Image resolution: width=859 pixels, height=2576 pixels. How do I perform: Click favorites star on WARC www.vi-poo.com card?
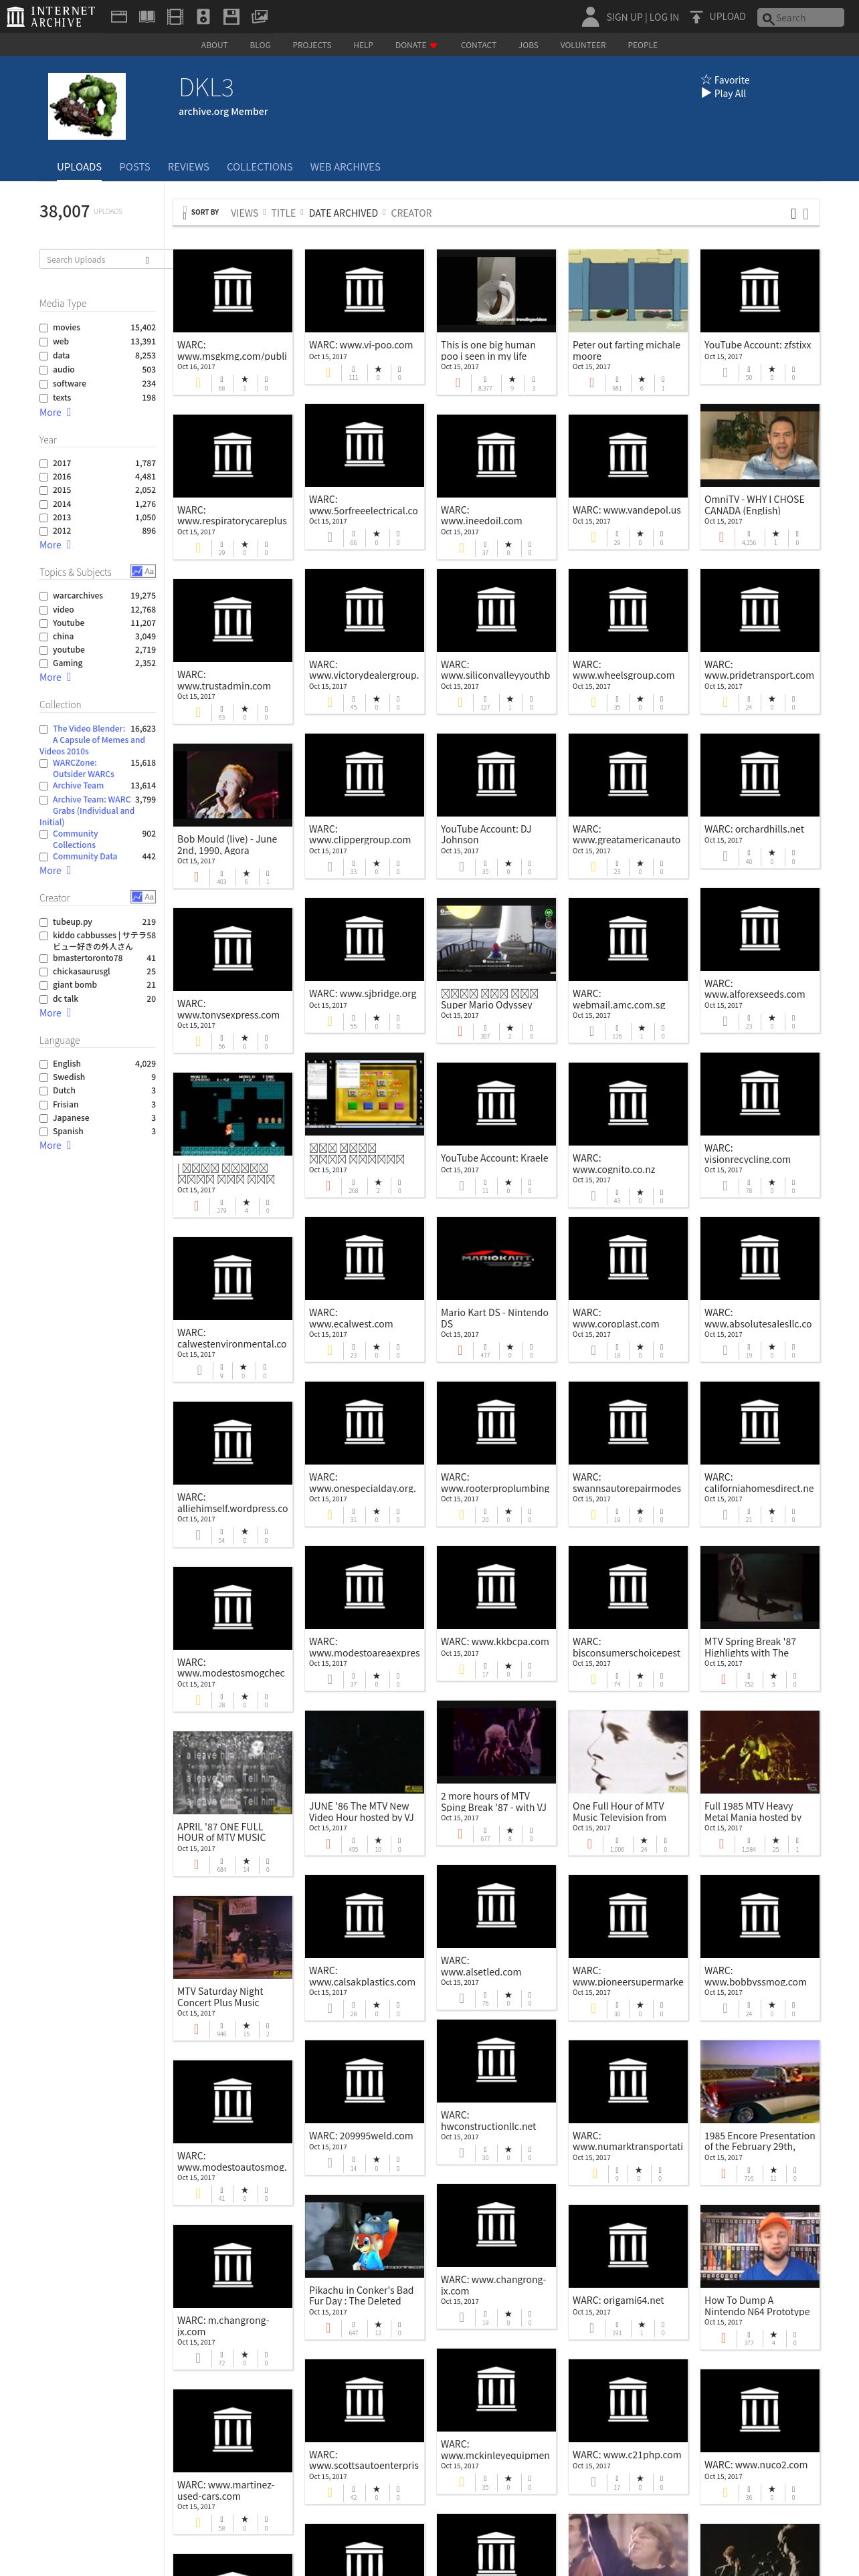pyautogui.click(x=377, y=369)
